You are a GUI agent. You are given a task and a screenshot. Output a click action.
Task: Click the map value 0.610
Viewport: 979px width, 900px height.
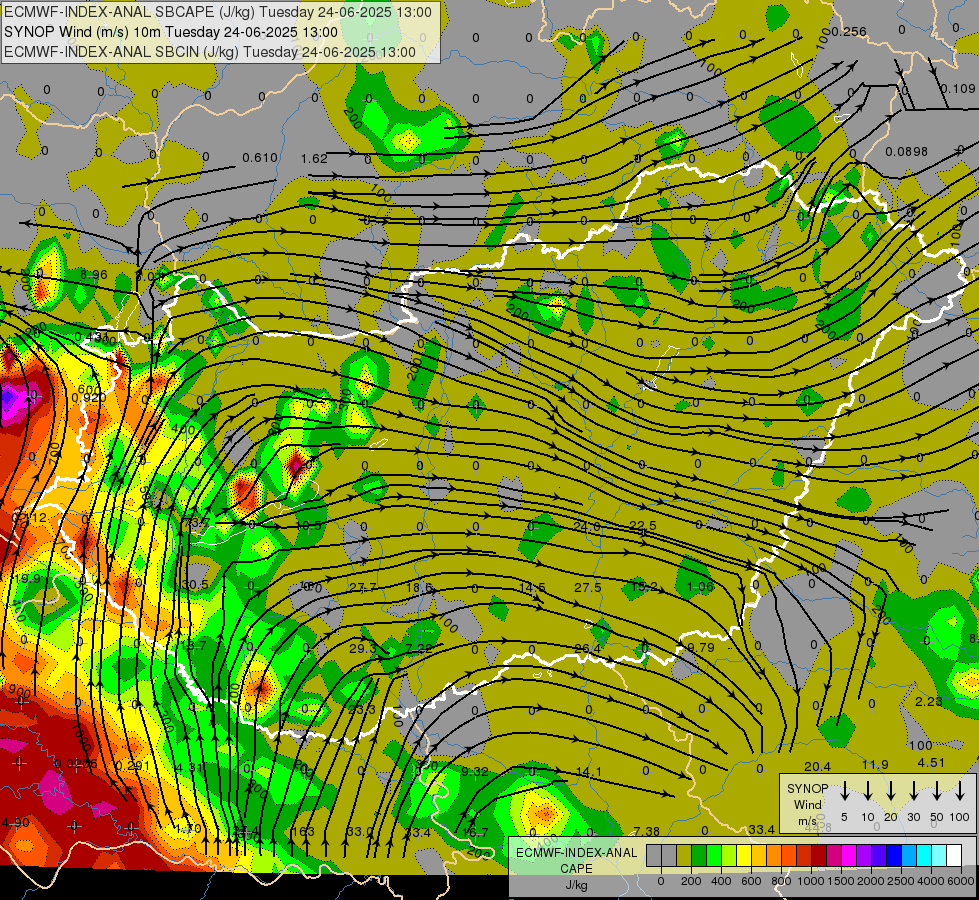260,158
